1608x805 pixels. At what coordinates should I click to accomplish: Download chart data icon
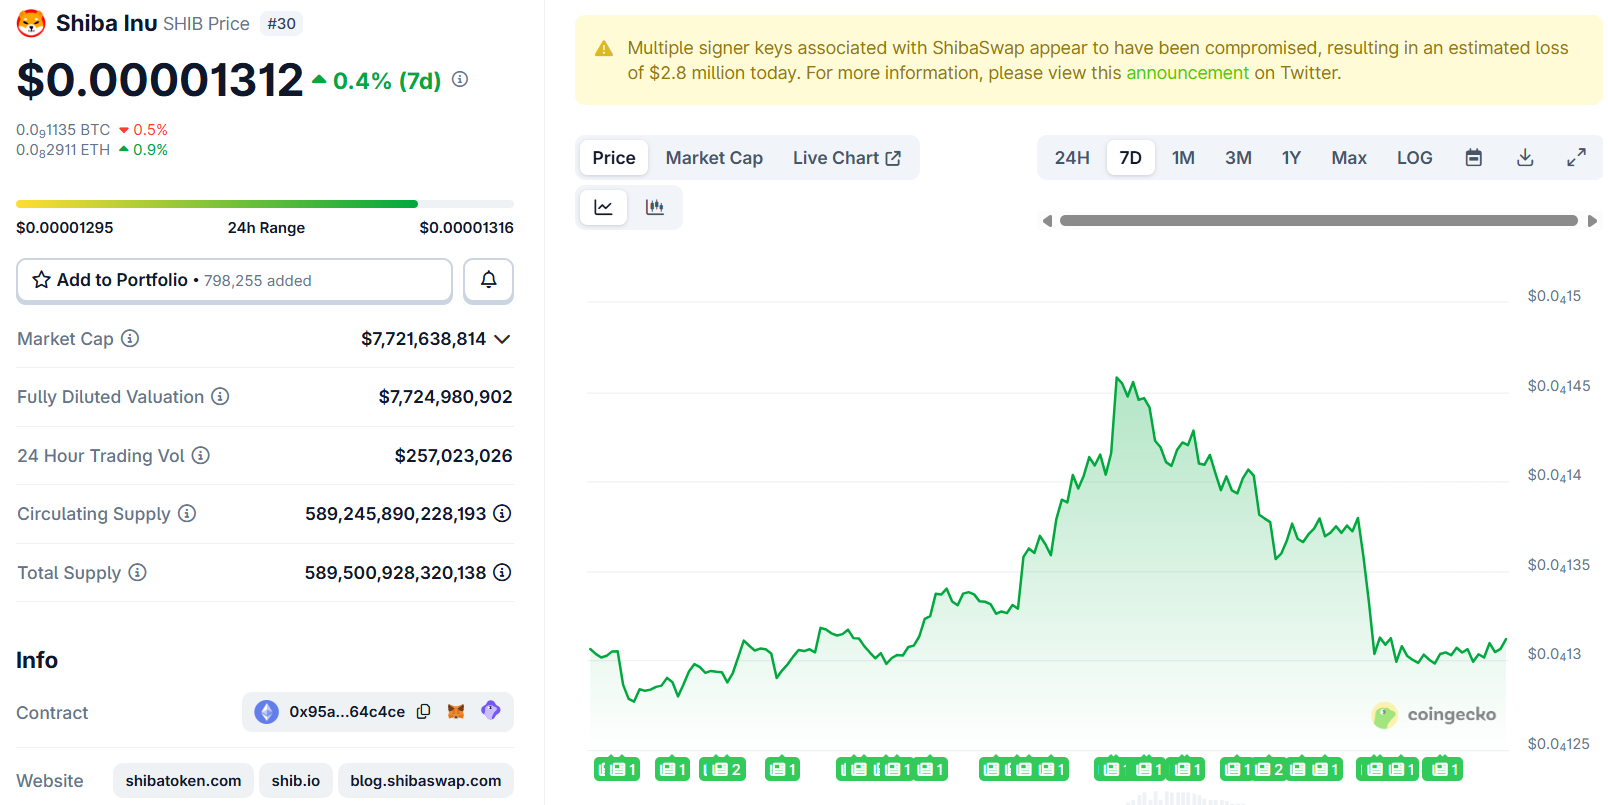coord(1525,158)
